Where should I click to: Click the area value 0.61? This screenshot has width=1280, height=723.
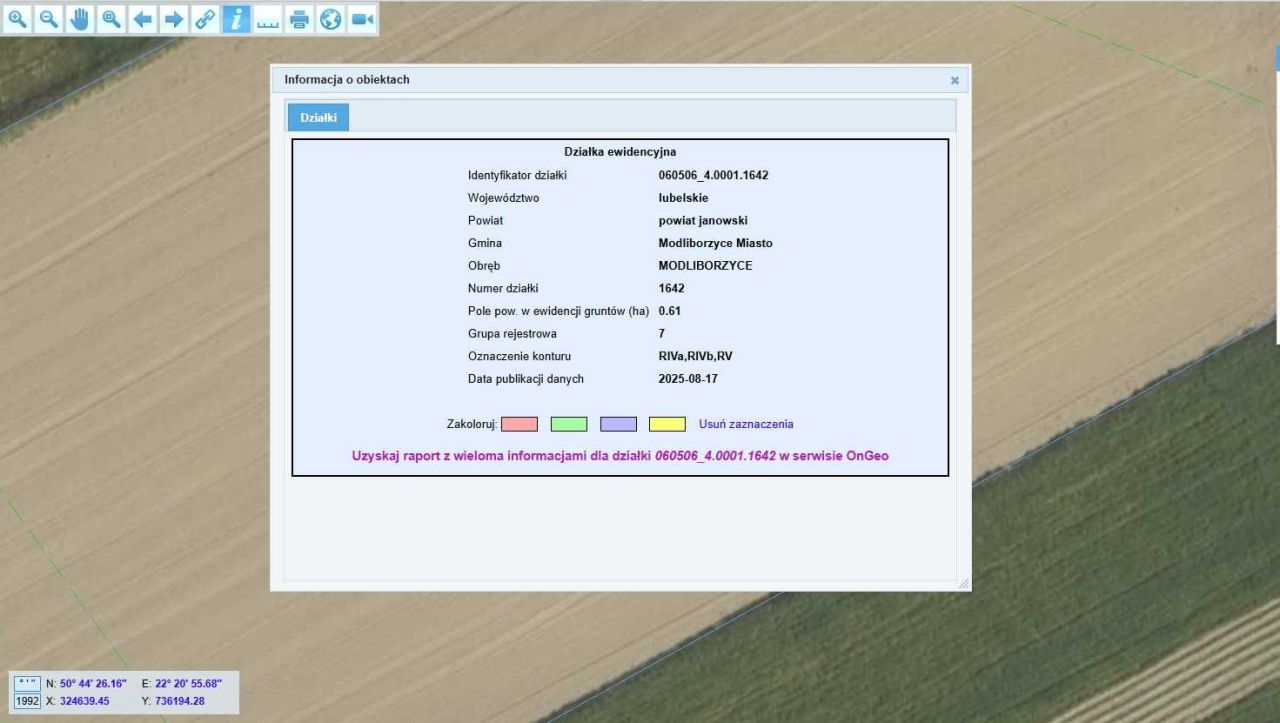(670, 311)
